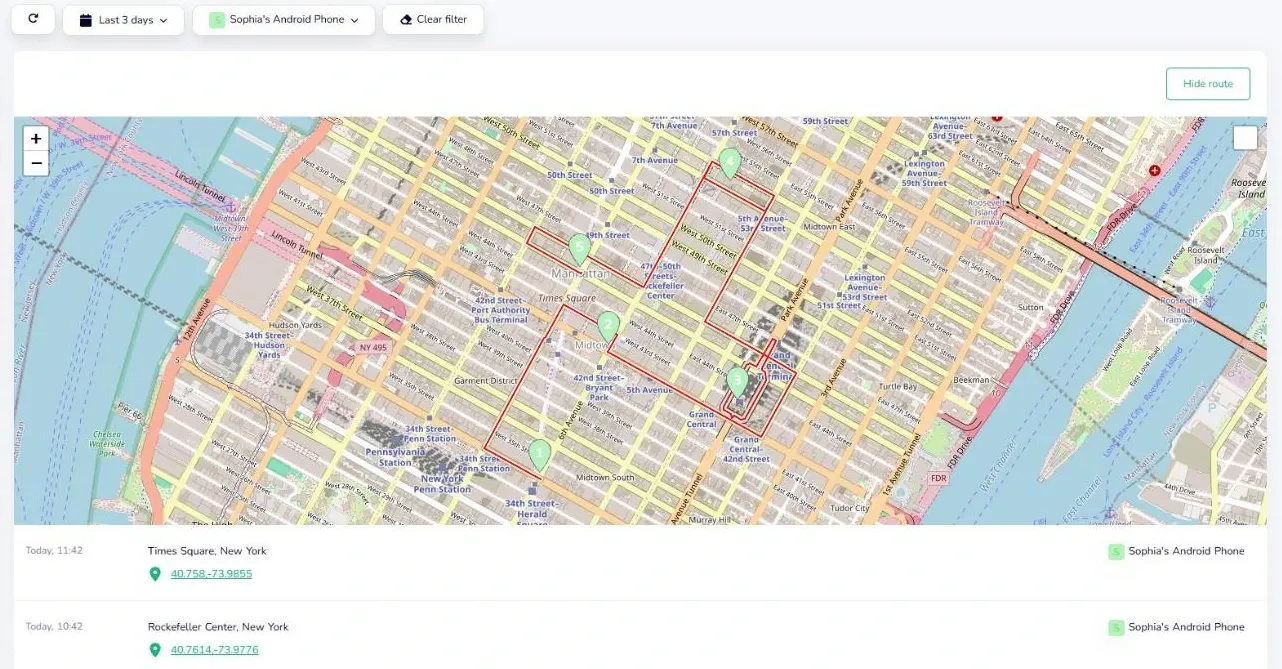Click the Today, 11:42 timestamp
The width and height of the screenshot is (1282, 669).
pyautogui.click(x=54, y=550)
